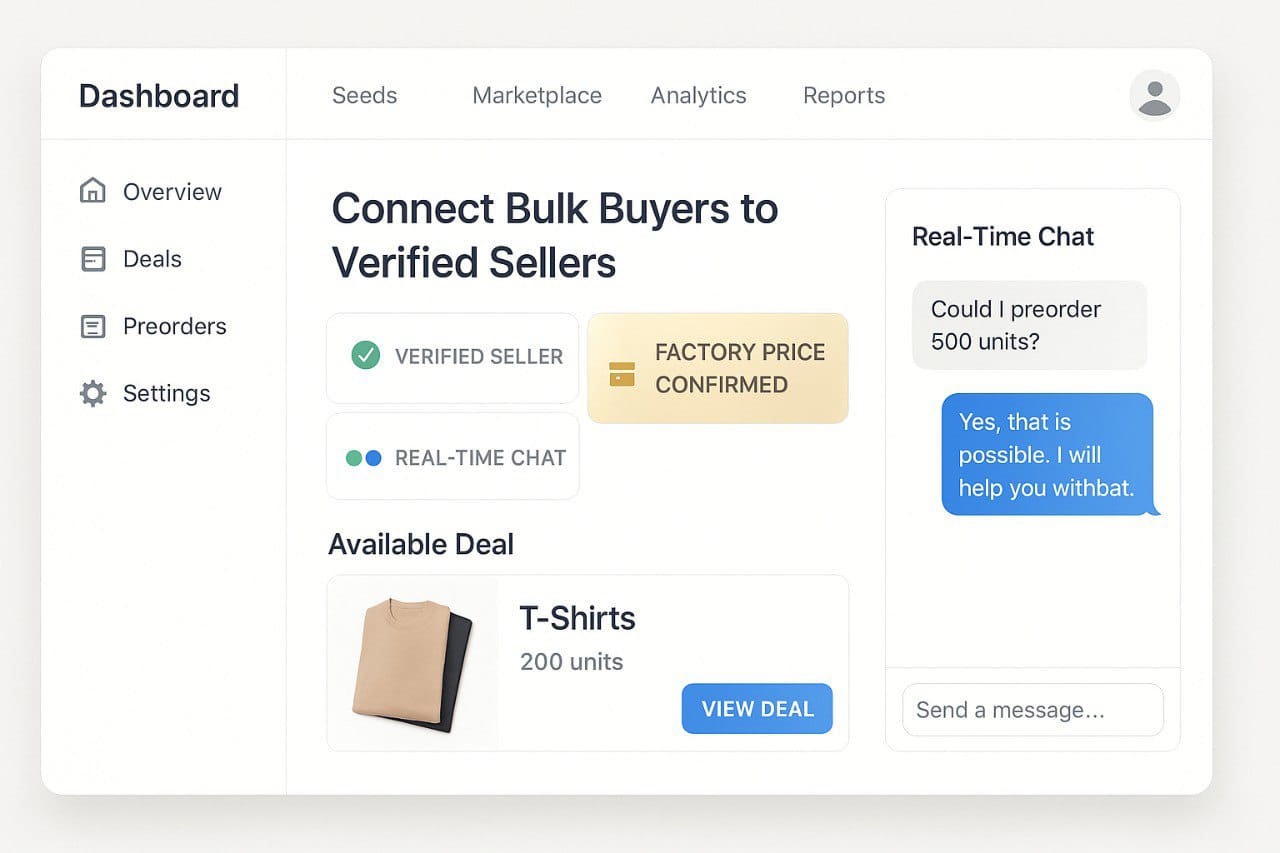Viewport: 1280px width, 853px height.
Task: Click the VIEW DEAL button
Action: (757, 708)
